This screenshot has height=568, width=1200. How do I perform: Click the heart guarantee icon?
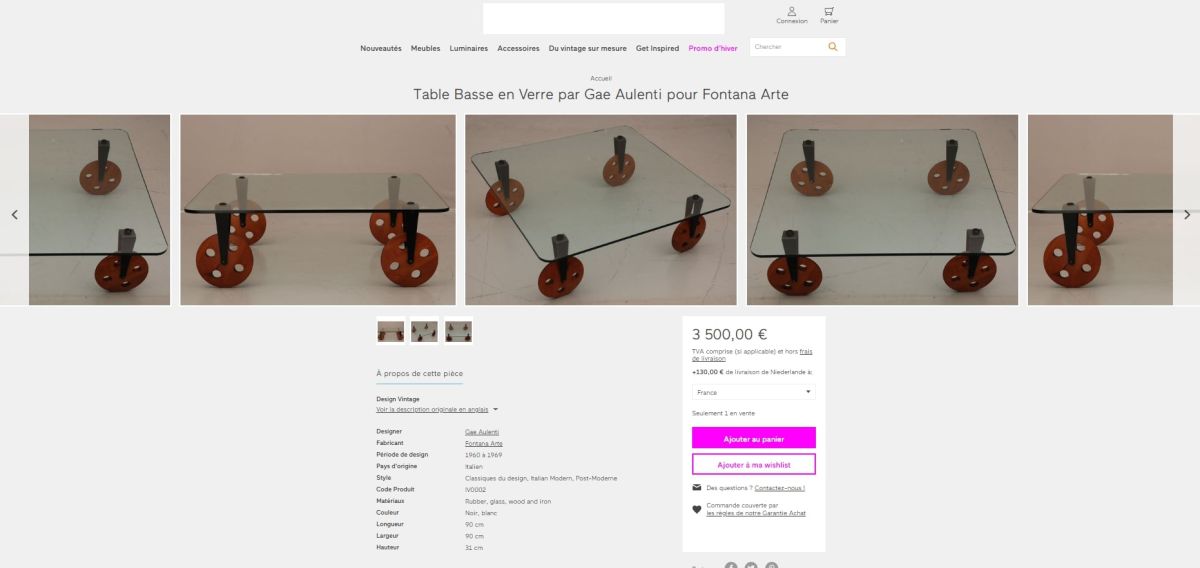[x=697, y=509]
